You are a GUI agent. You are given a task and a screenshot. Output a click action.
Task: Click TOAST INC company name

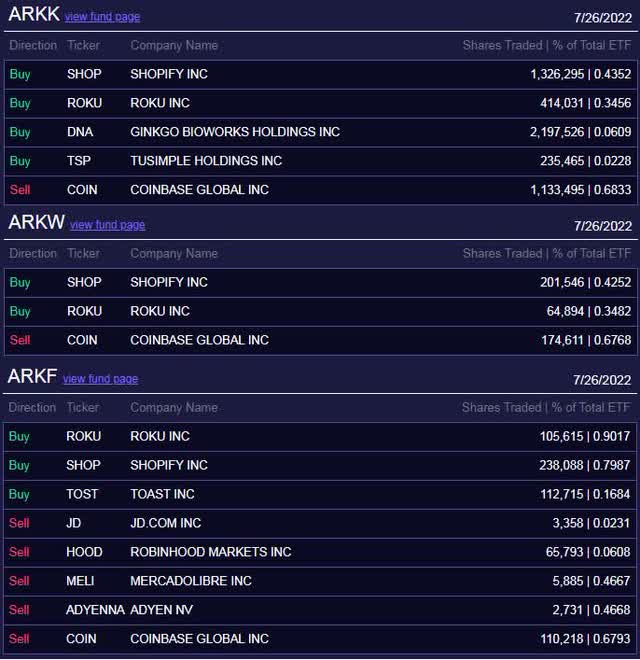coord(162,494)
